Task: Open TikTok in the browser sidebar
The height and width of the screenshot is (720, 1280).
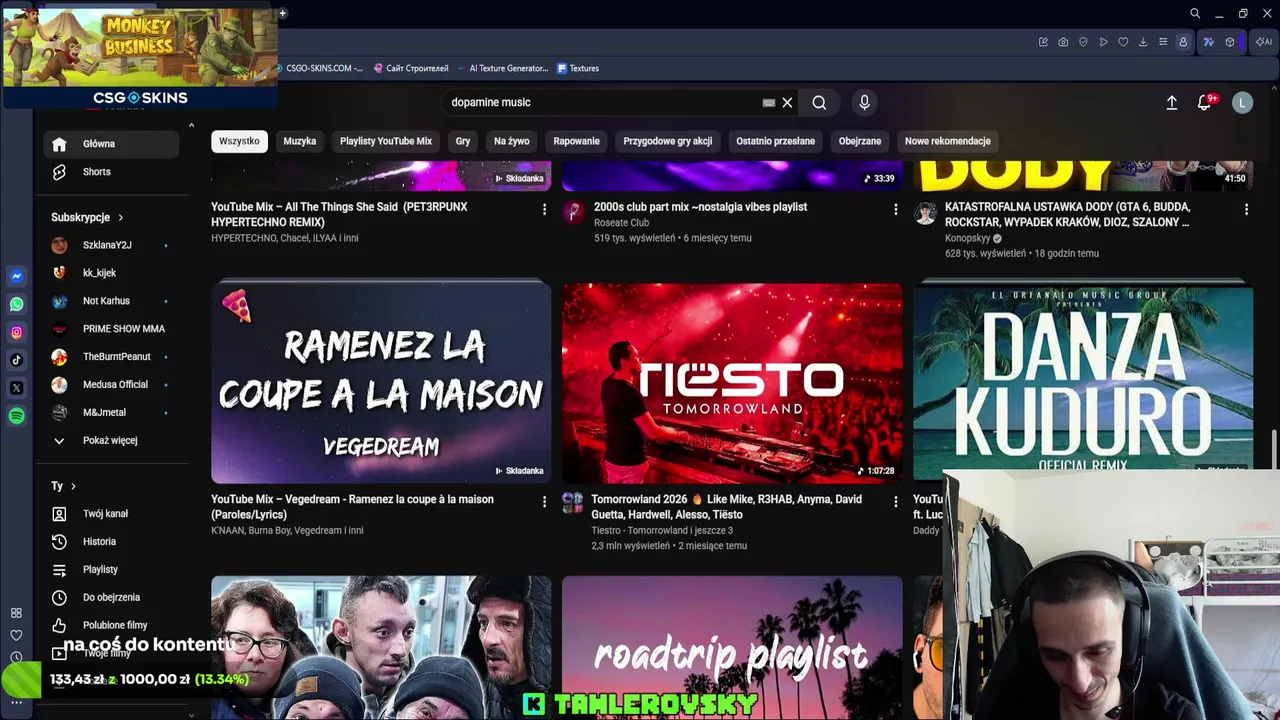Action: [x=17, y=360]
